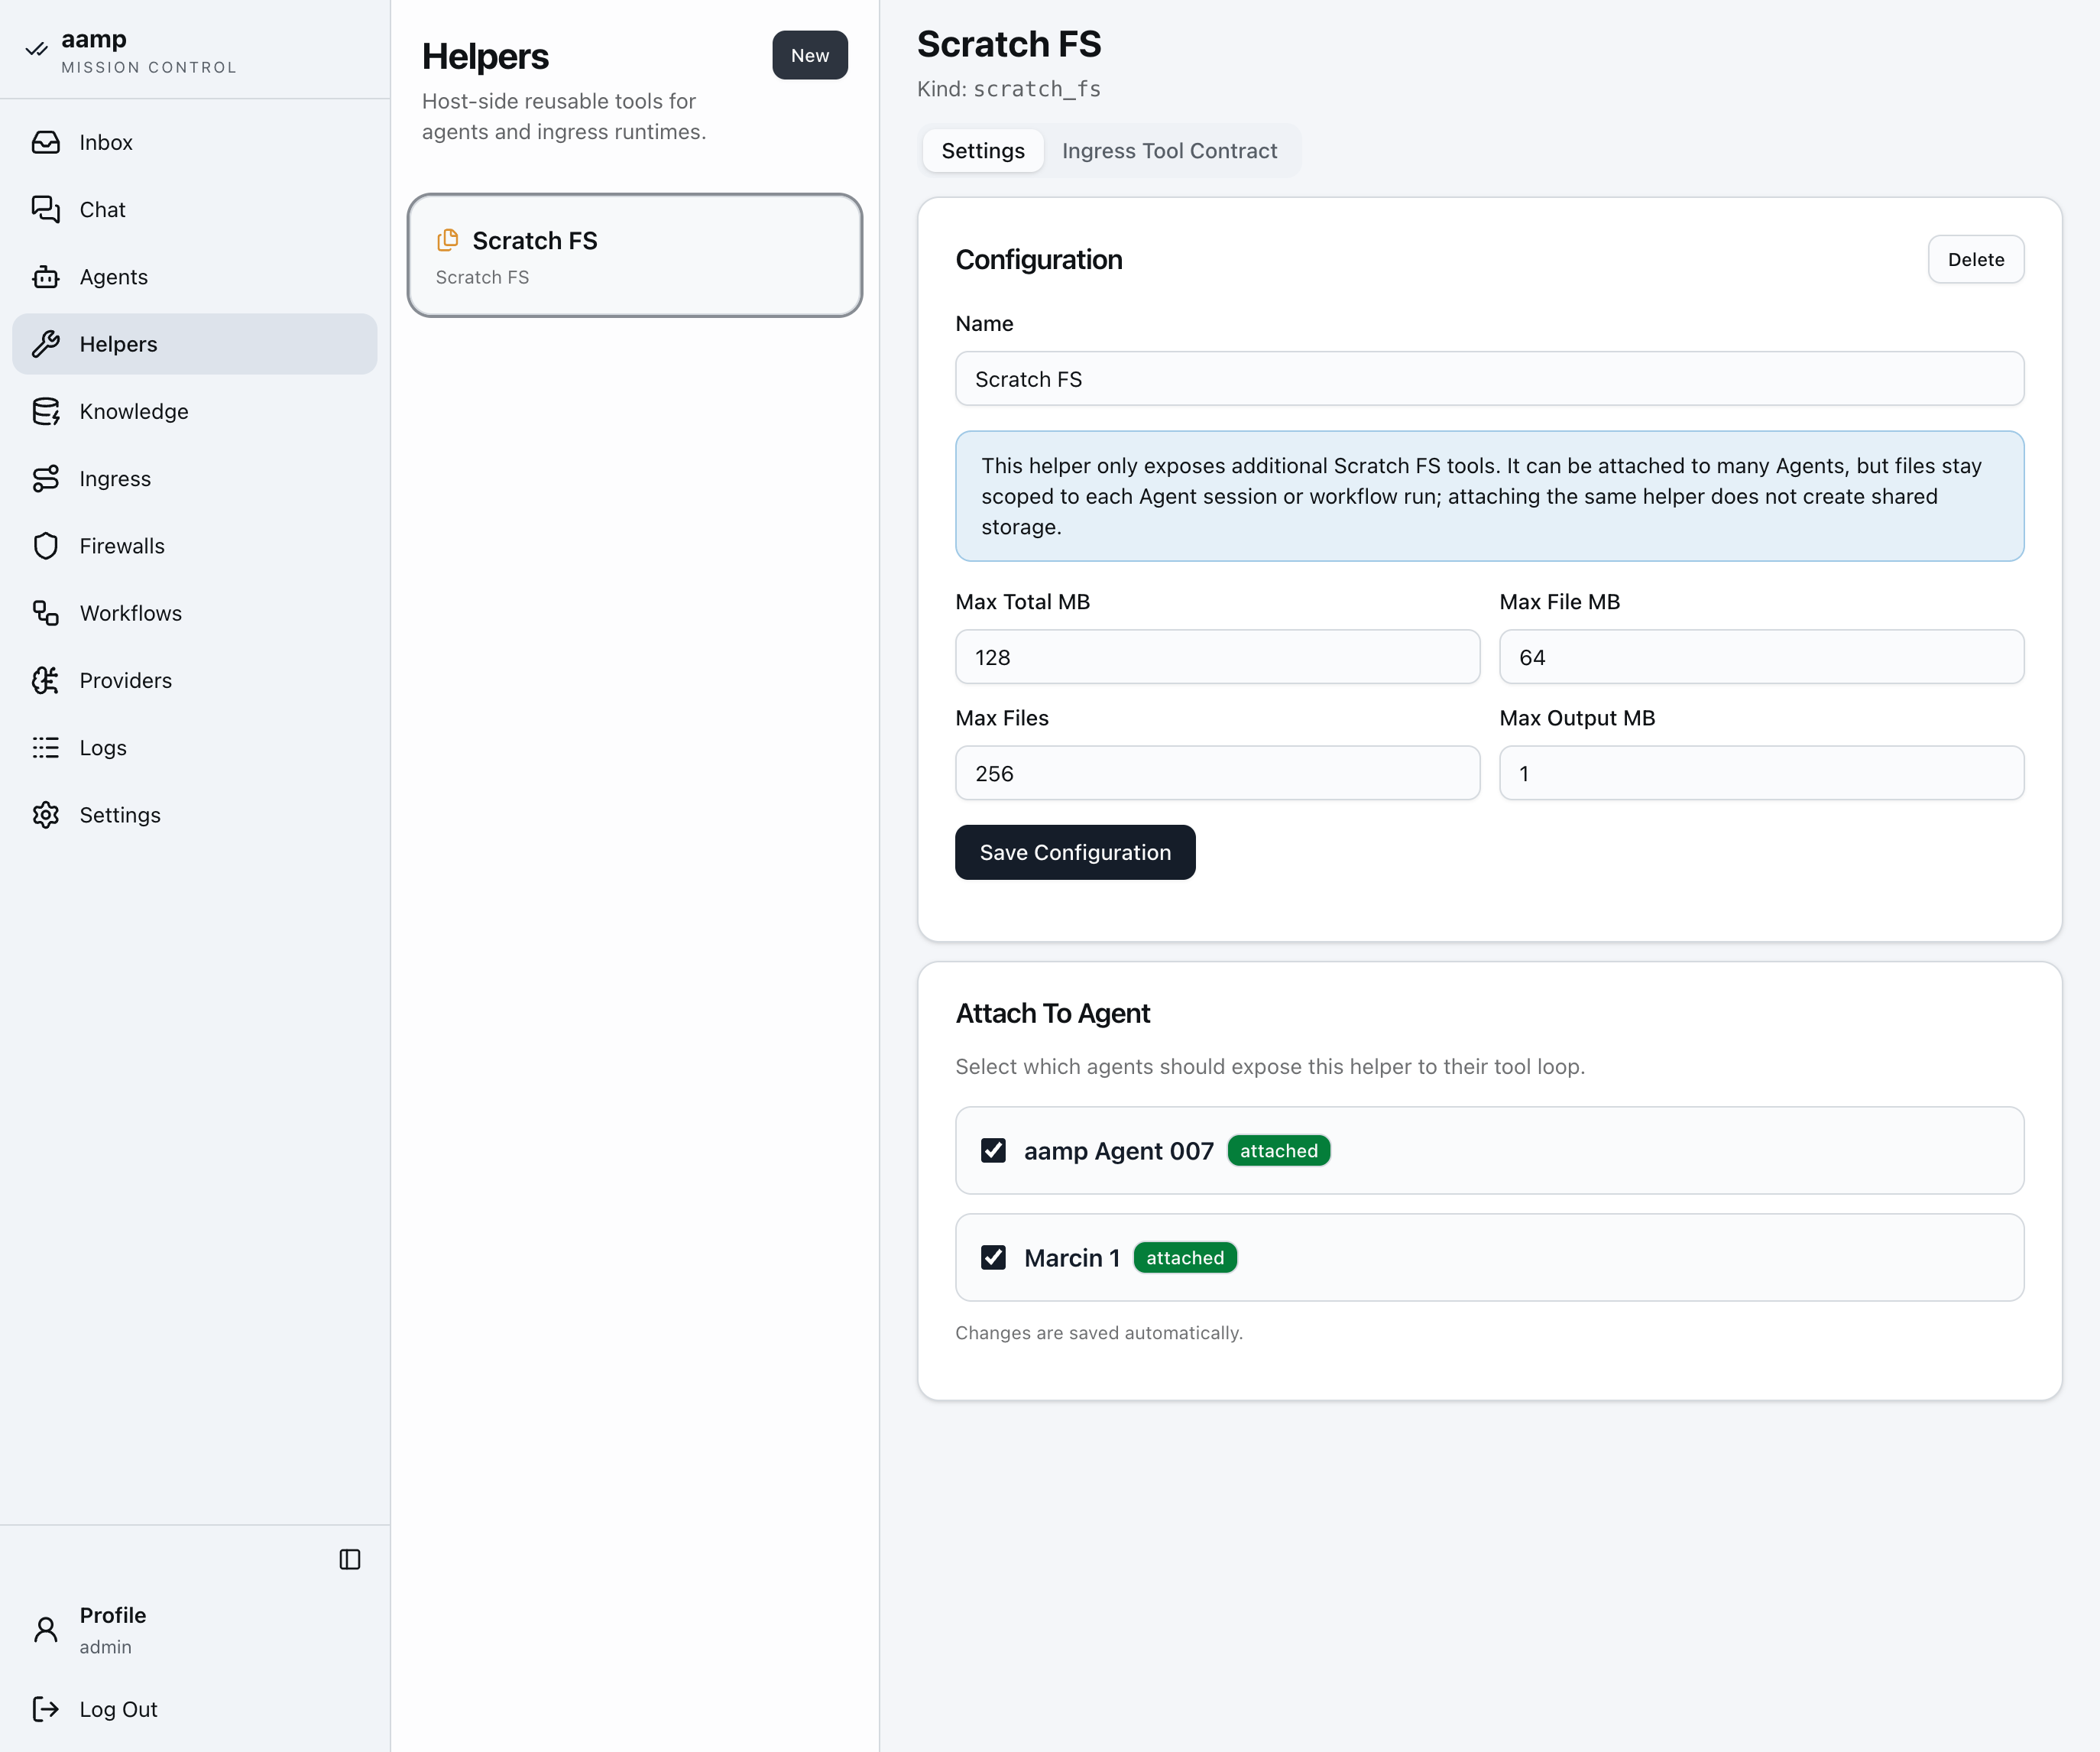The width and height of the screenshot is (2100, 1752).
Task: Open Inbox via its tray icon
Action: pyautogui.click(x=46, y=142)
